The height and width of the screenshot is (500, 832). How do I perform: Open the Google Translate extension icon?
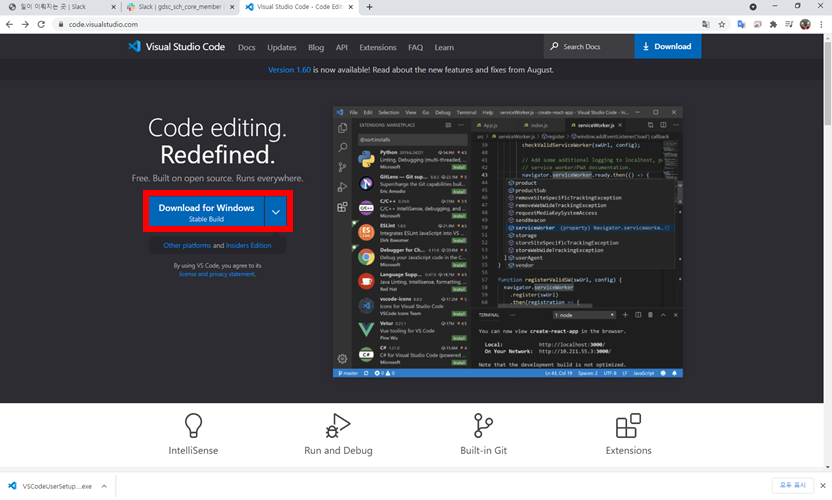point(741,24)
